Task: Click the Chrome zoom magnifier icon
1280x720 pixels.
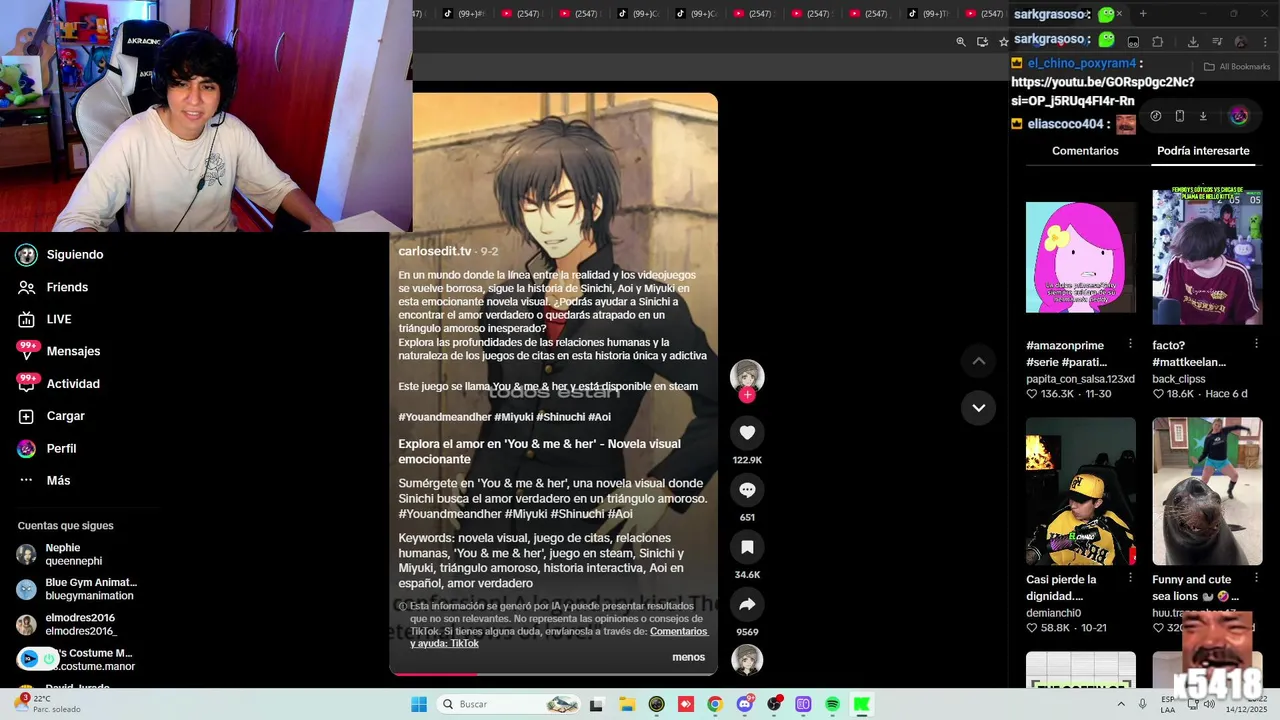Action: (961, 42)
